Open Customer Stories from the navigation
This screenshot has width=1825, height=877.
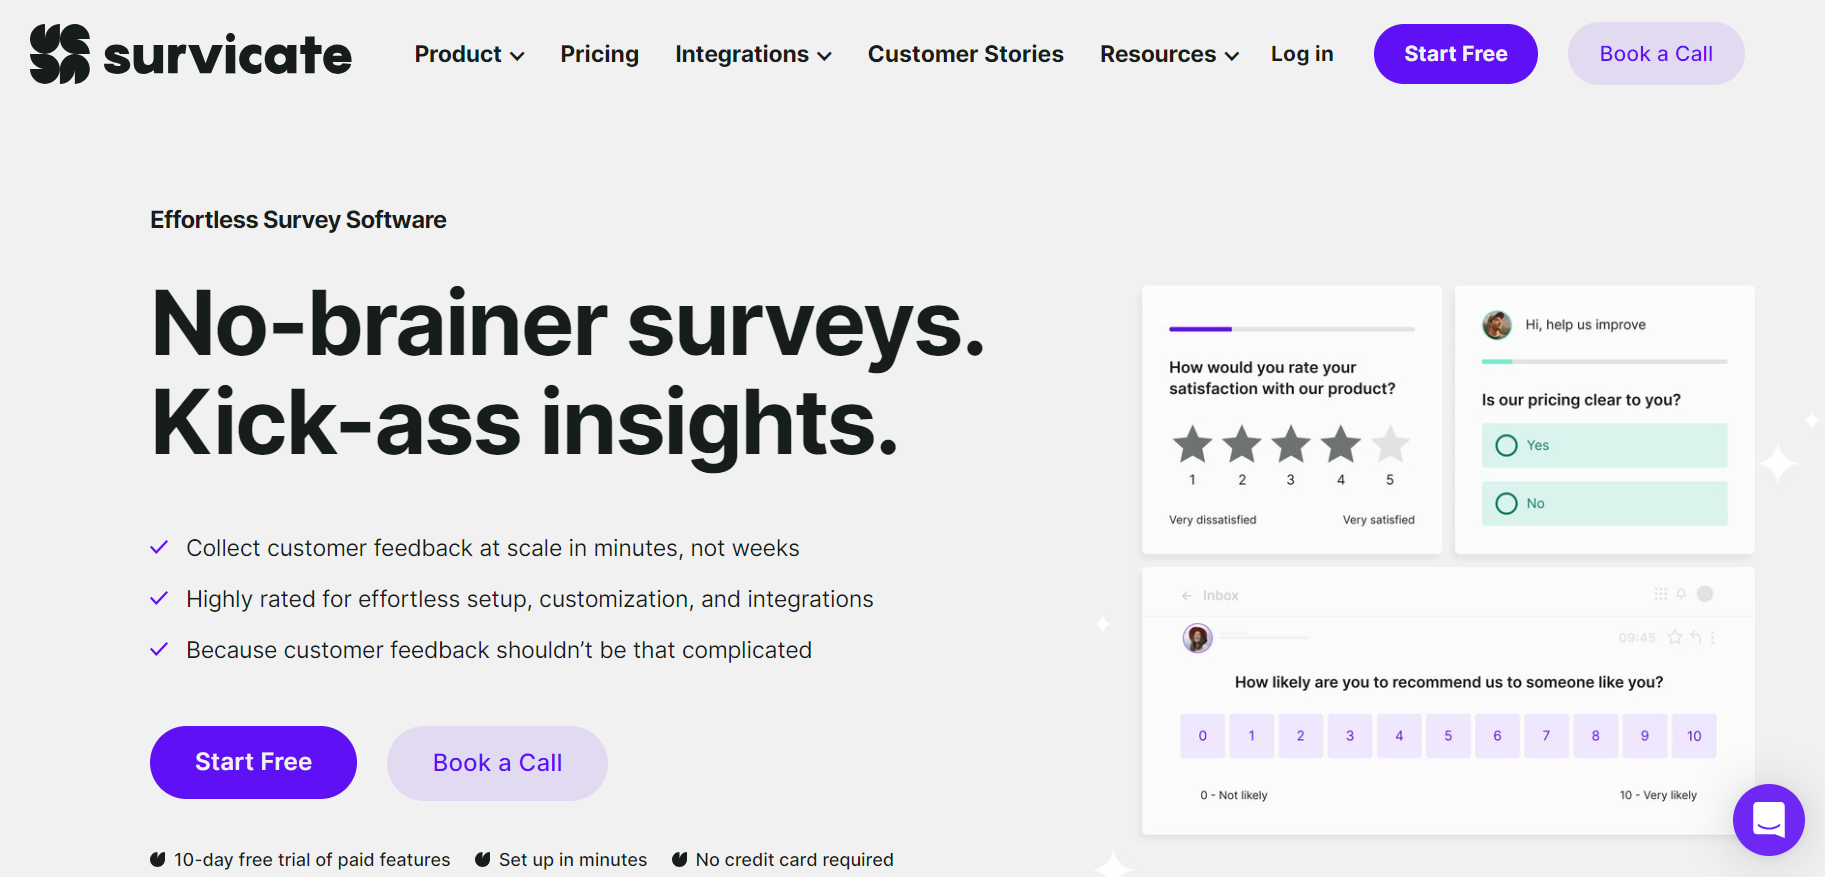965,54
